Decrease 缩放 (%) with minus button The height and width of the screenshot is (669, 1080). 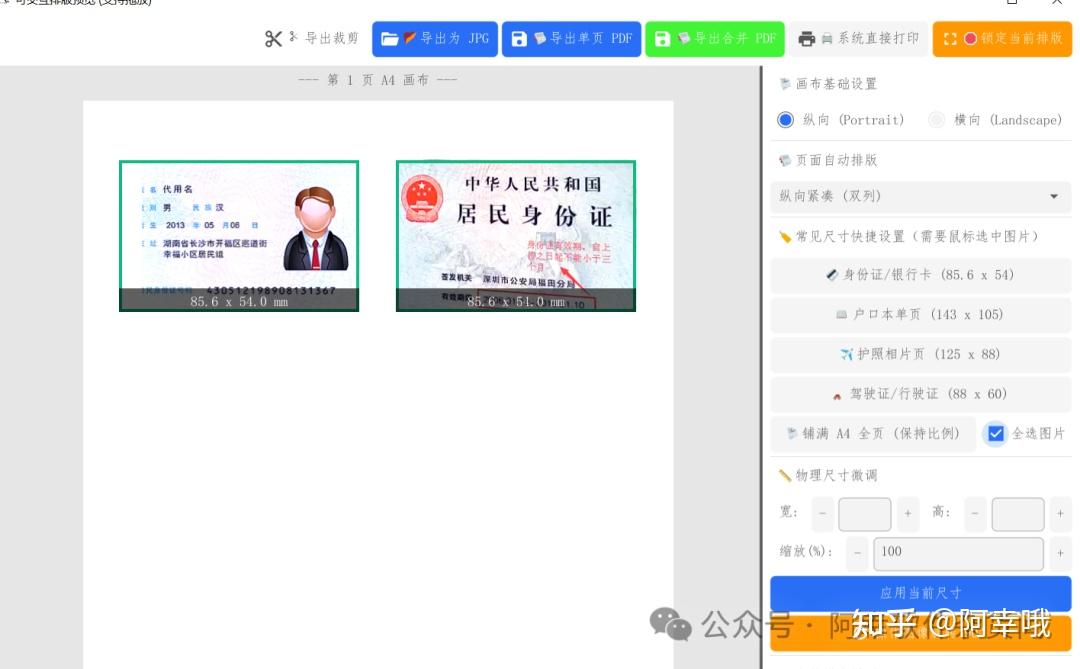858,553
